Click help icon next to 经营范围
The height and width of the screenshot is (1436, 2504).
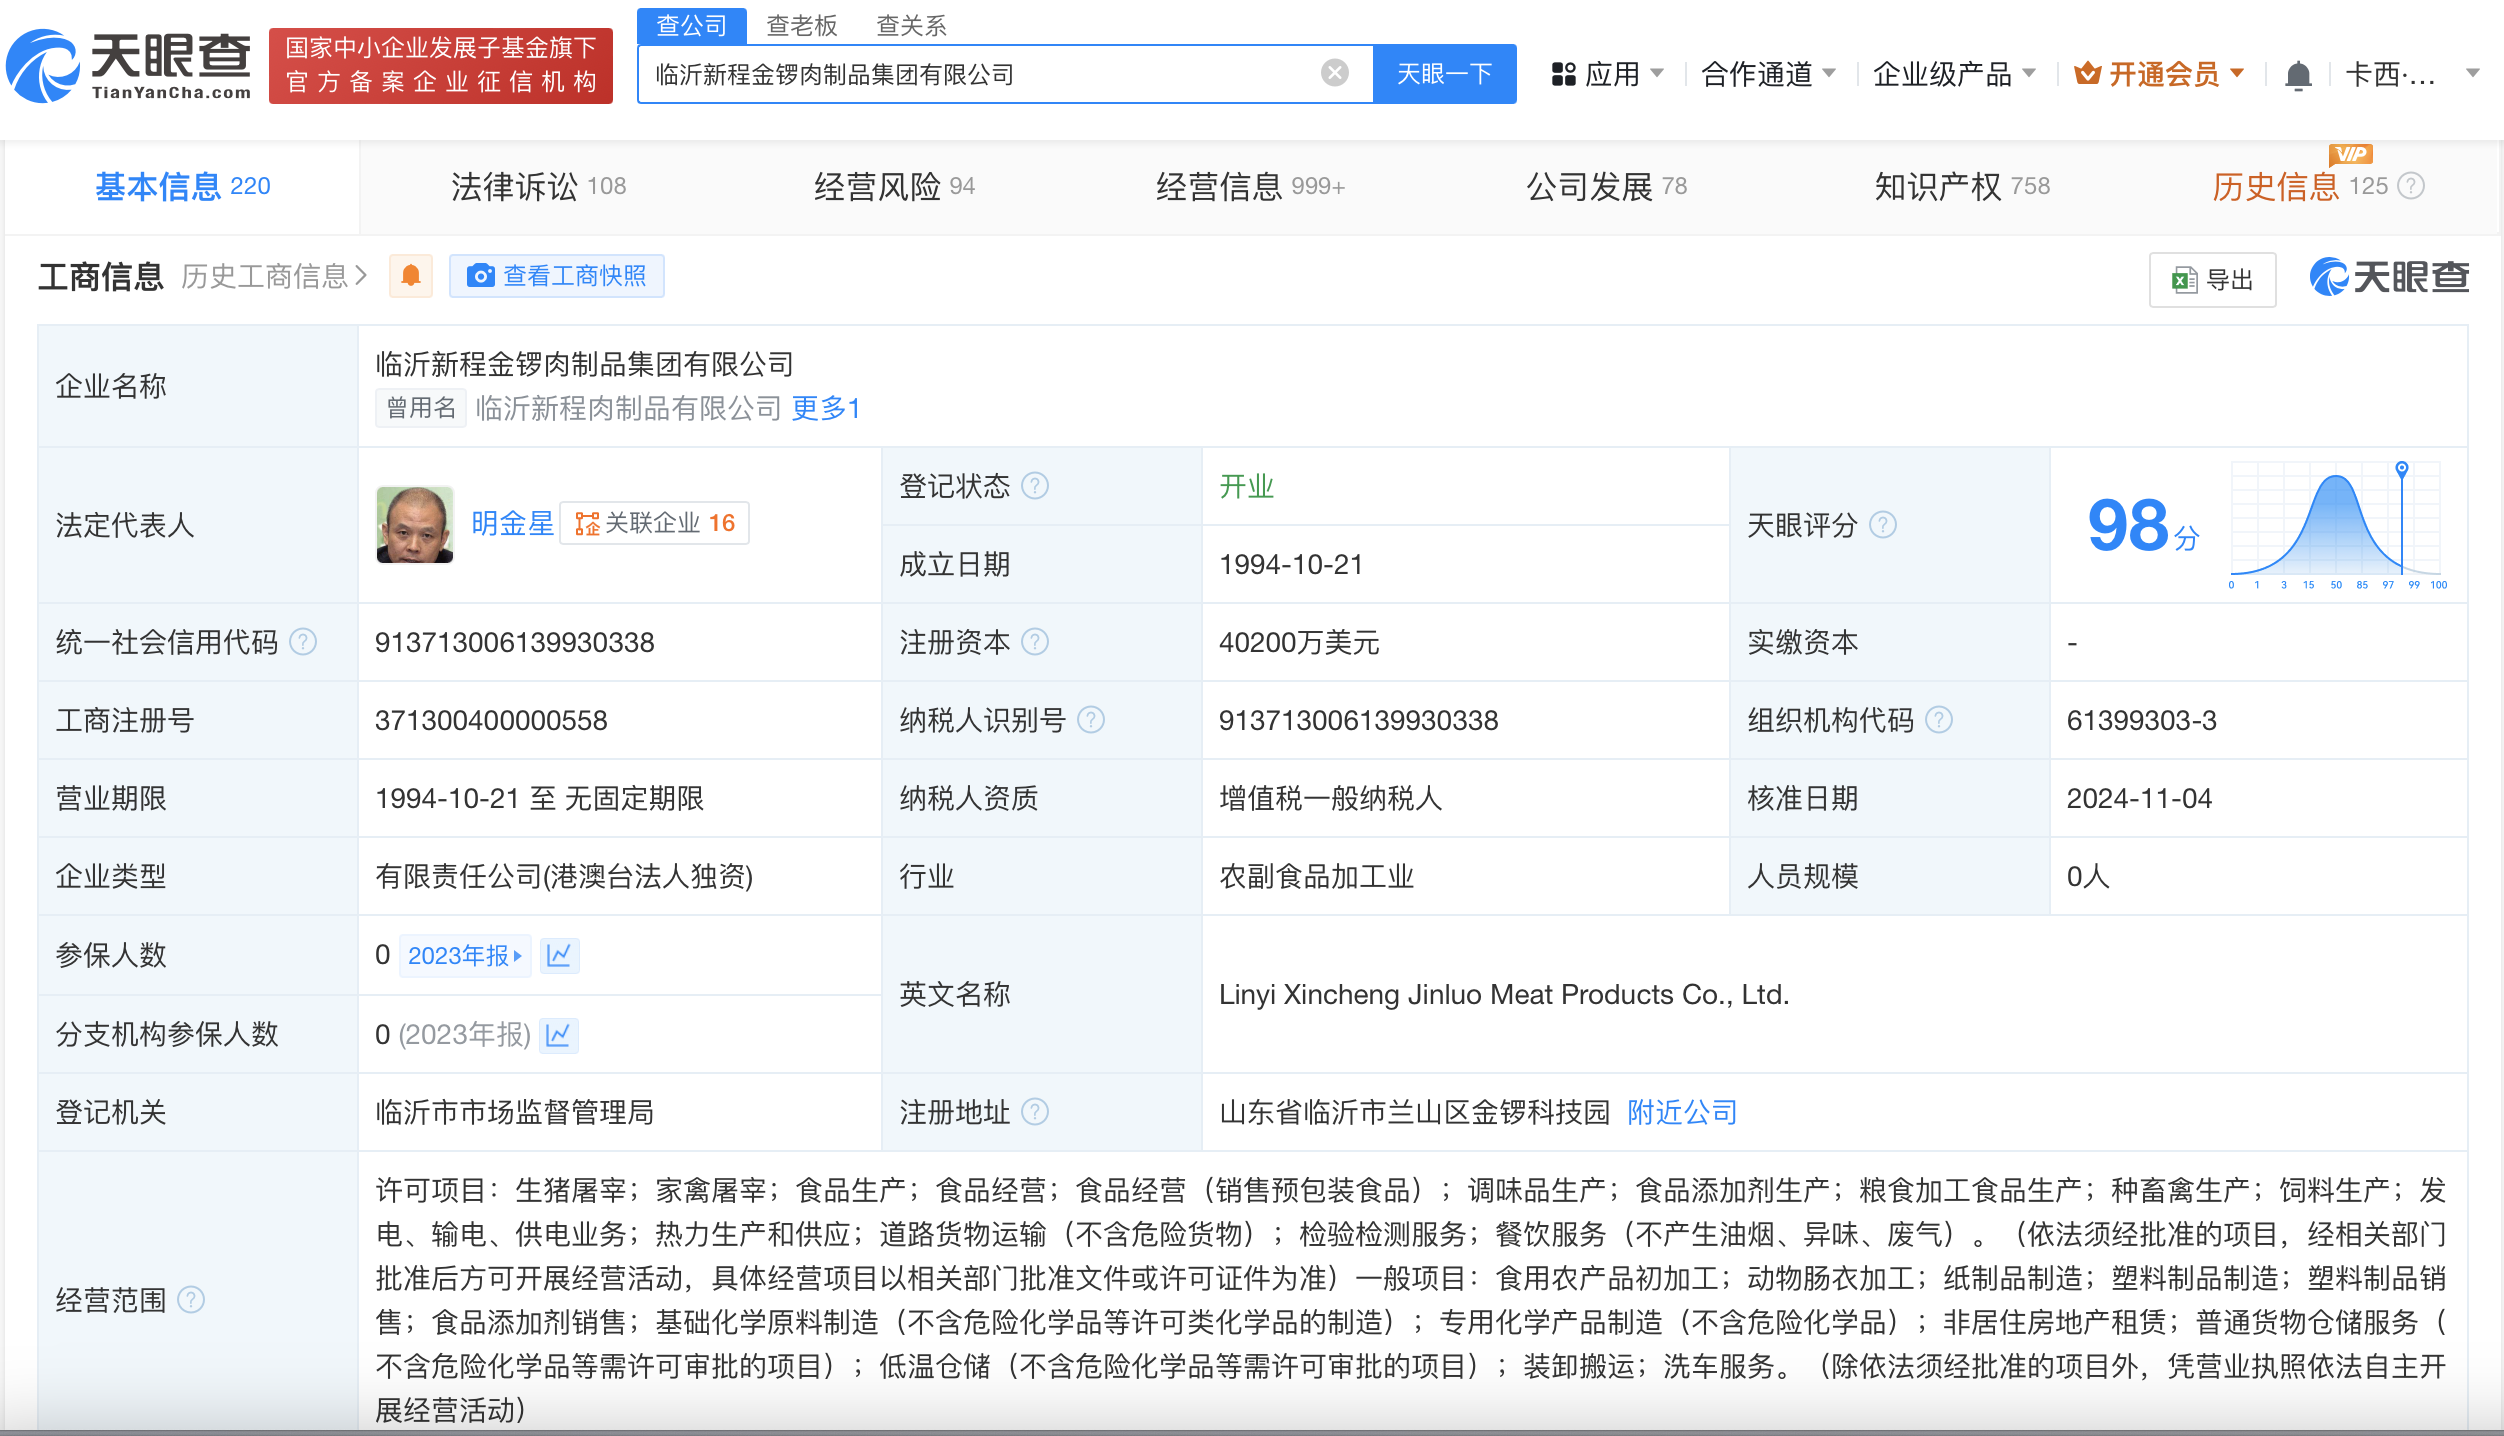[191, 1300]
